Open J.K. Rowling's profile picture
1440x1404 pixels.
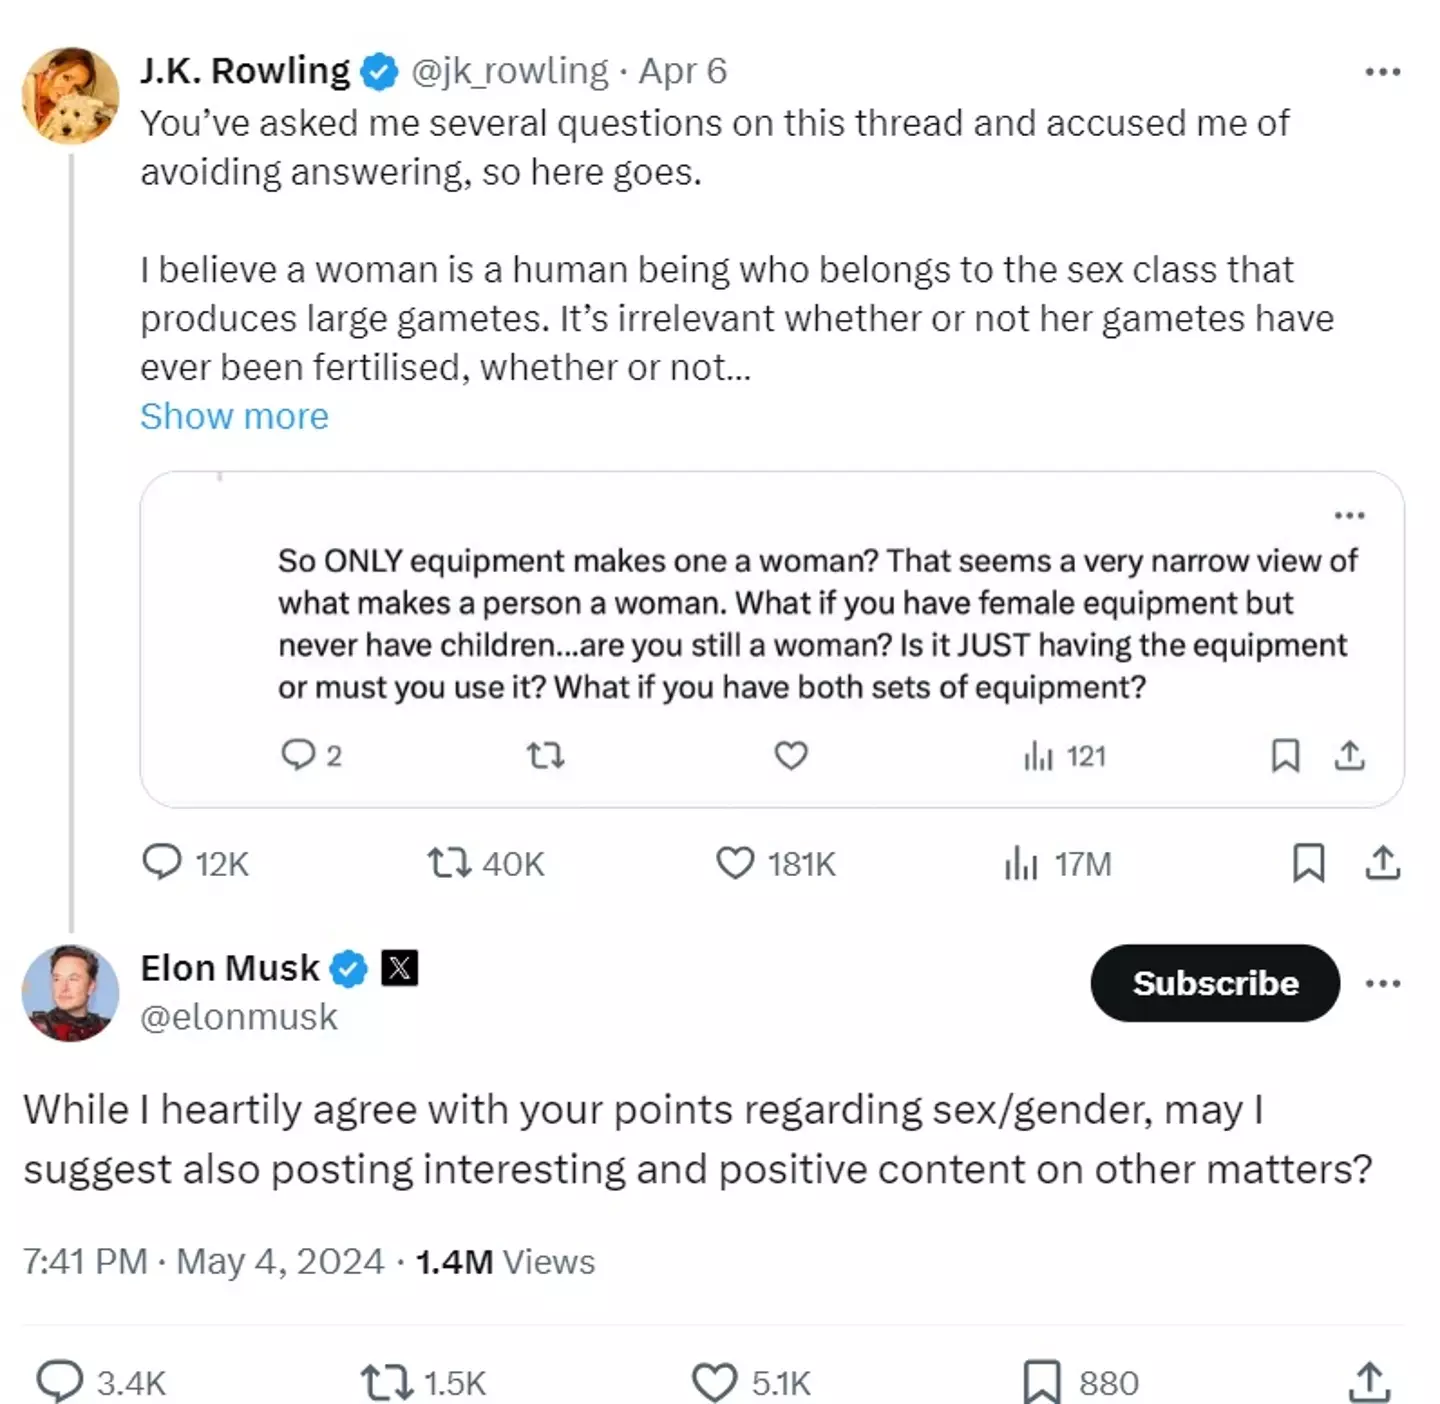70,95
